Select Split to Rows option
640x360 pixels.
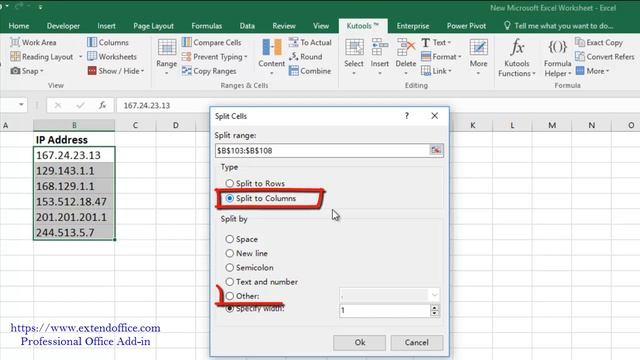pyautogui.click(x=256, y=183)
